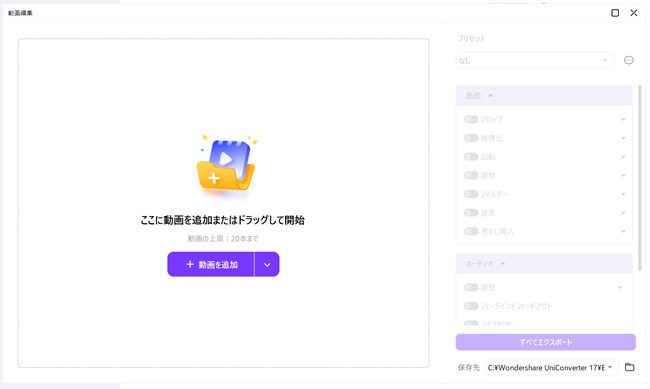This screenshot has height=389, width=650.
Task: Expand 調整 row arrow in the 動画 section
Action: tap(623, 175)
